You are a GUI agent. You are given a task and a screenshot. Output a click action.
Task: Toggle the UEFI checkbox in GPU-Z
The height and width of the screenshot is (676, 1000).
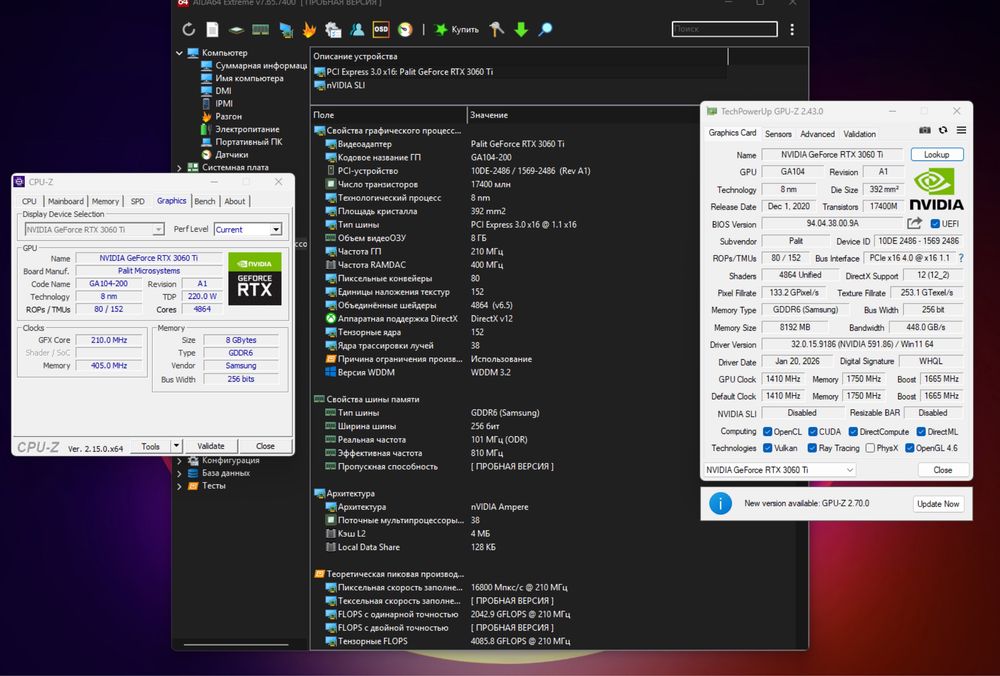click(x=935, y=224)
